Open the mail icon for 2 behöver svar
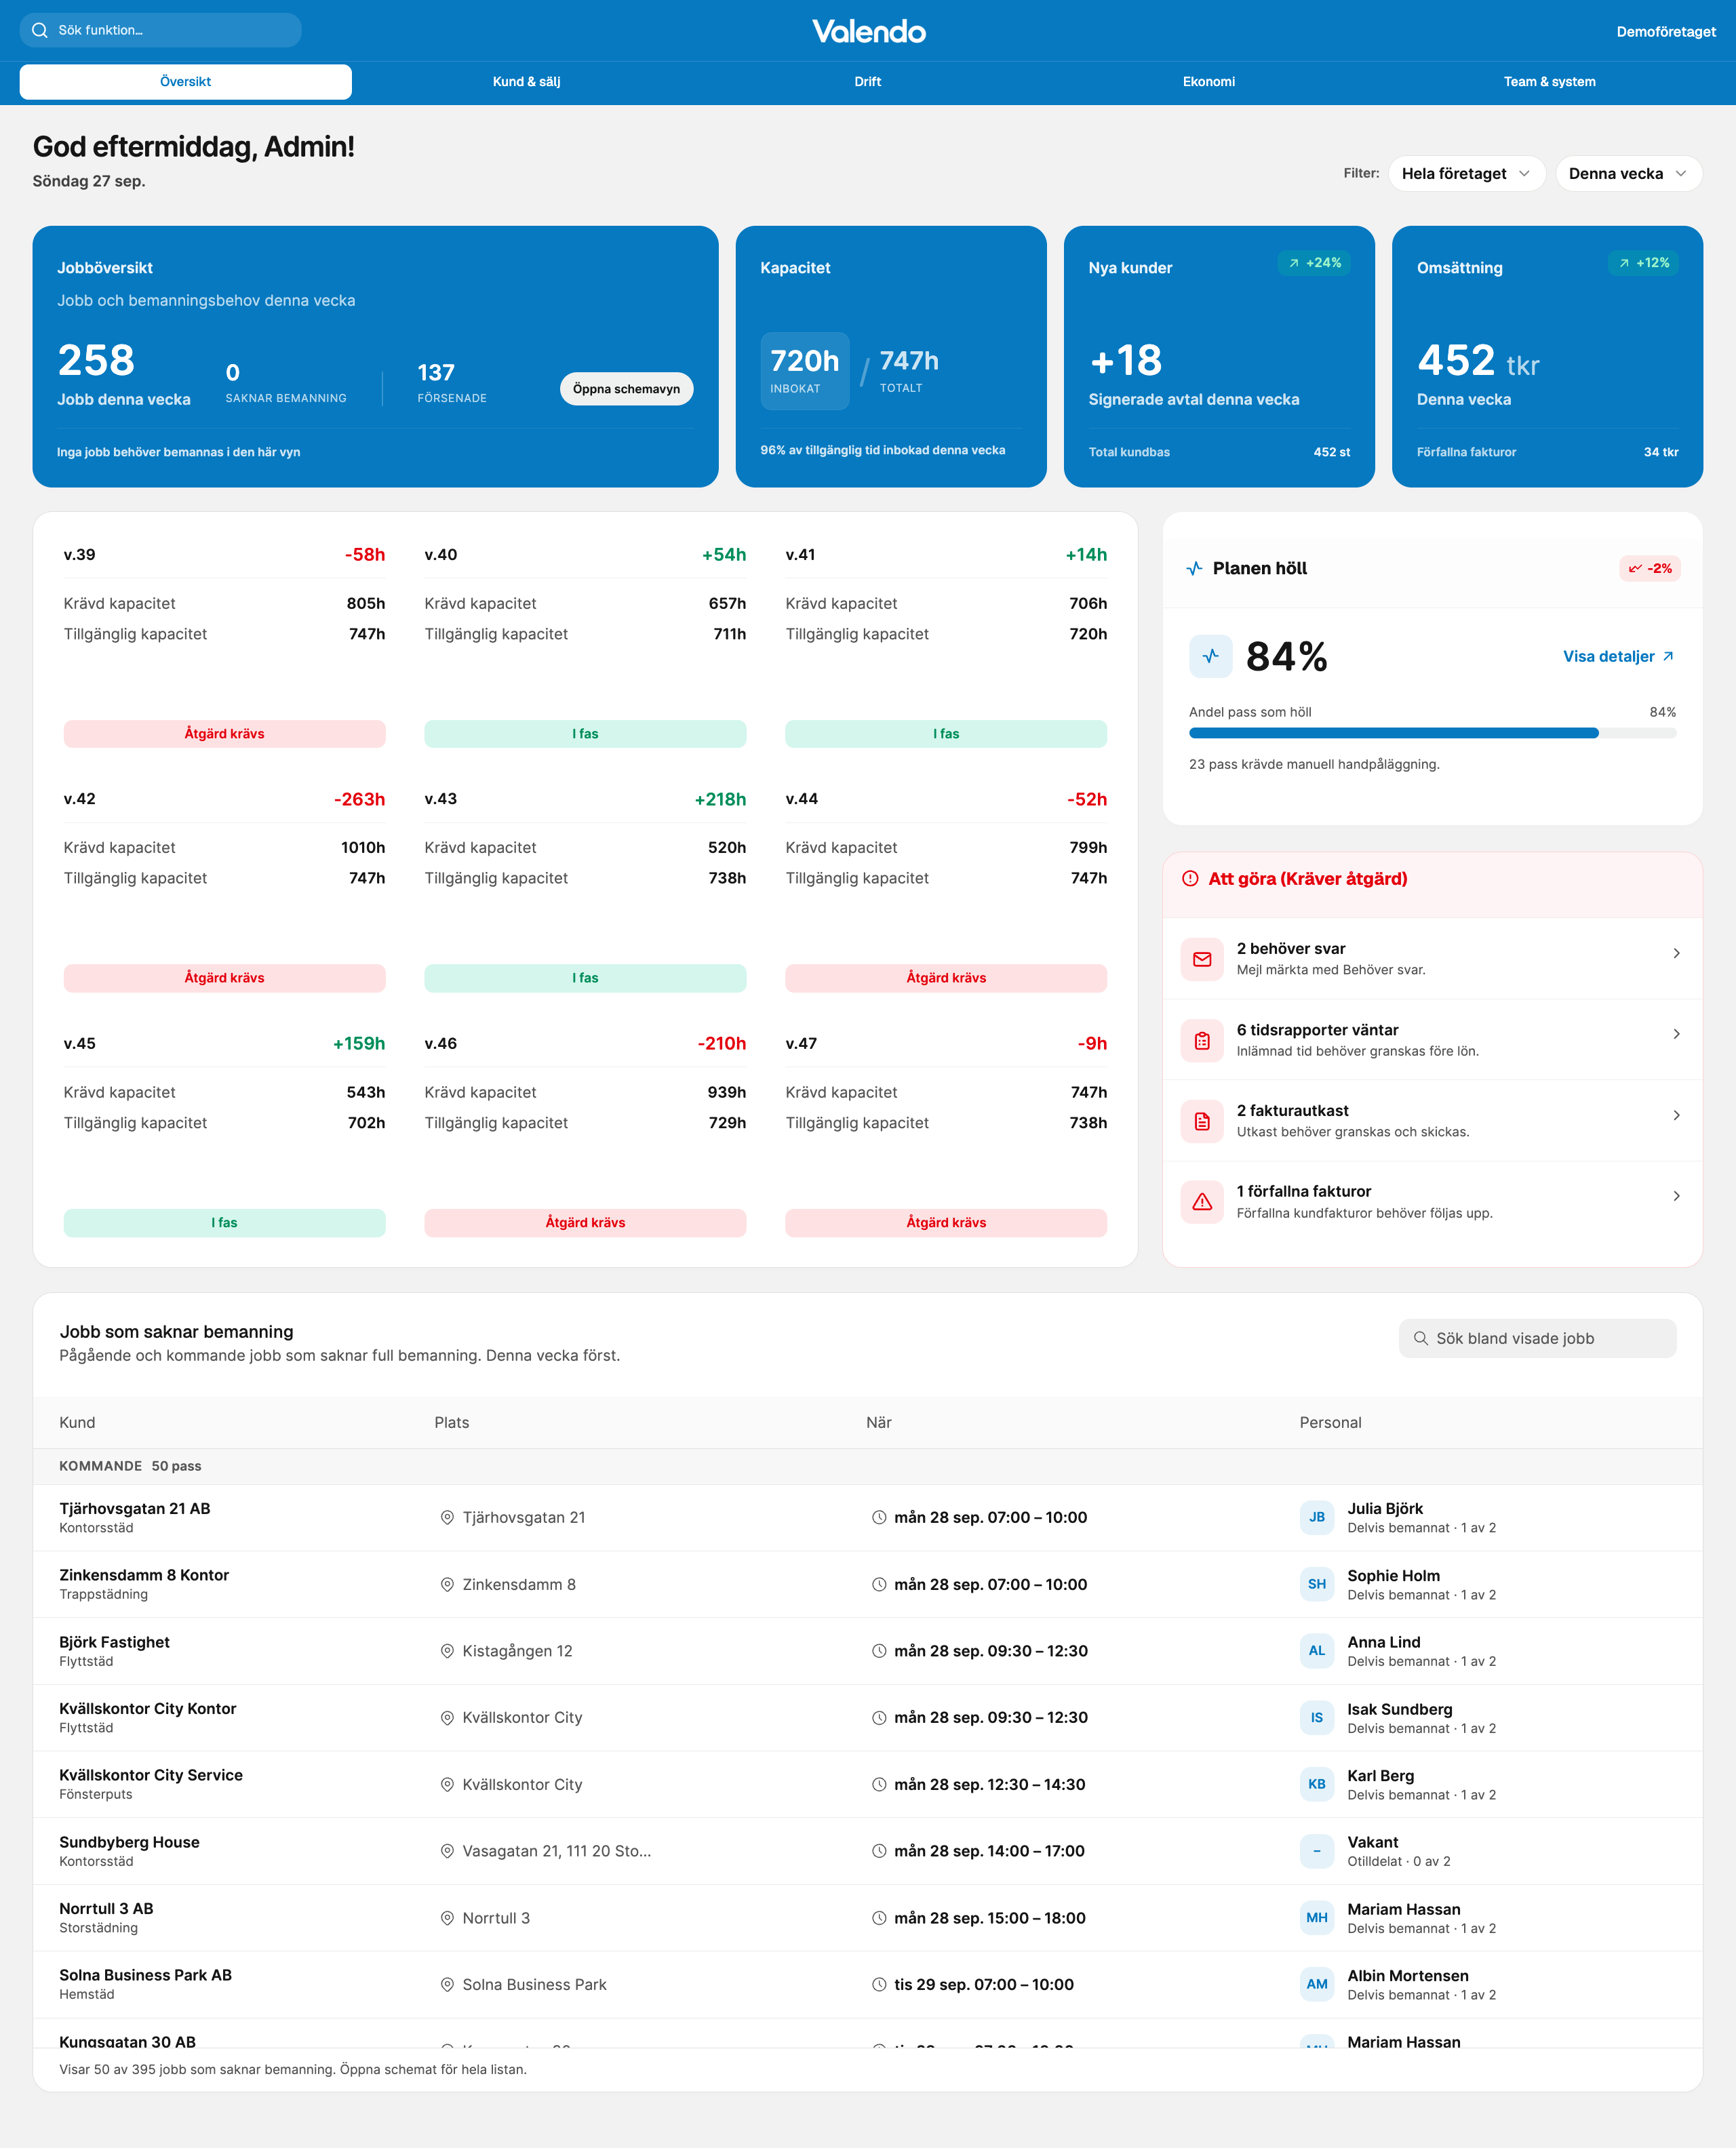Screen dimensions: 1736x2148 coord(1202,958)
